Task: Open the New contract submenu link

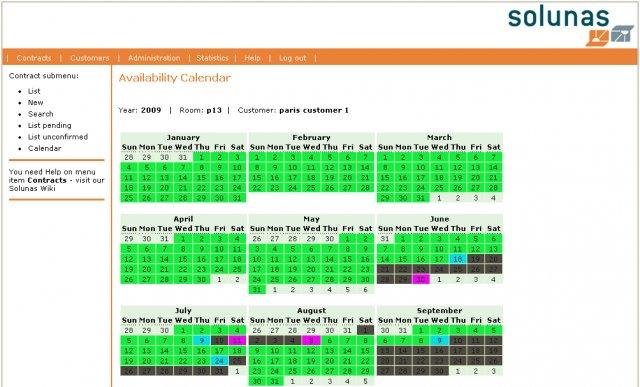Action: 36,102
